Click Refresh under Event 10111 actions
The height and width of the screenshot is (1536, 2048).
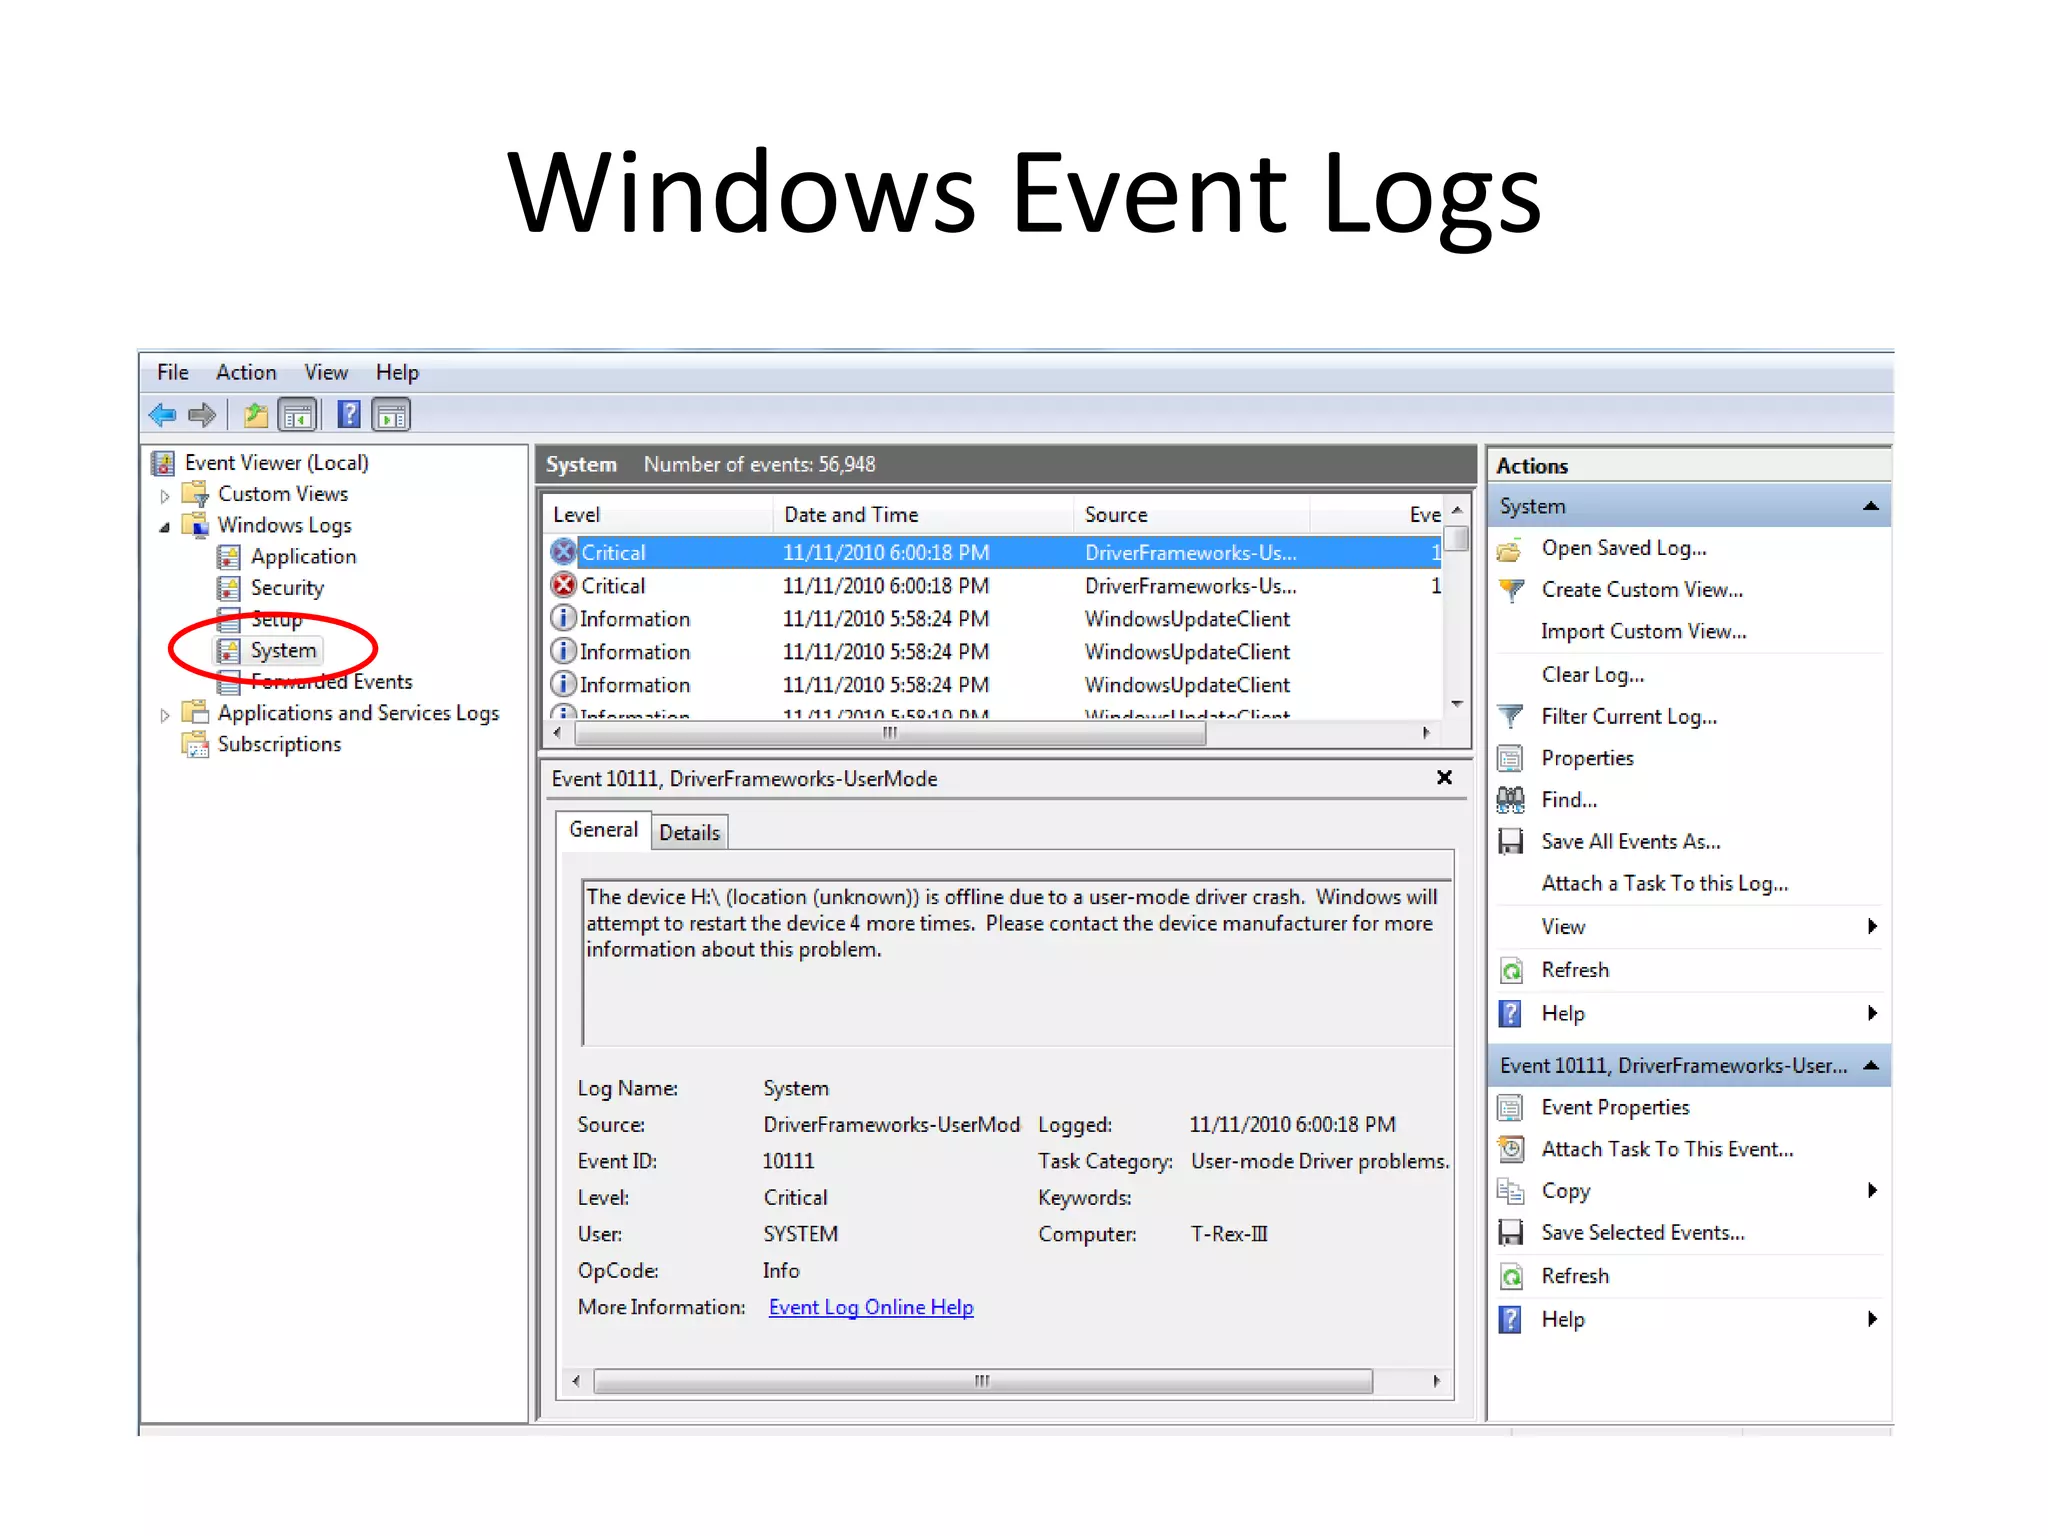1575,1276
